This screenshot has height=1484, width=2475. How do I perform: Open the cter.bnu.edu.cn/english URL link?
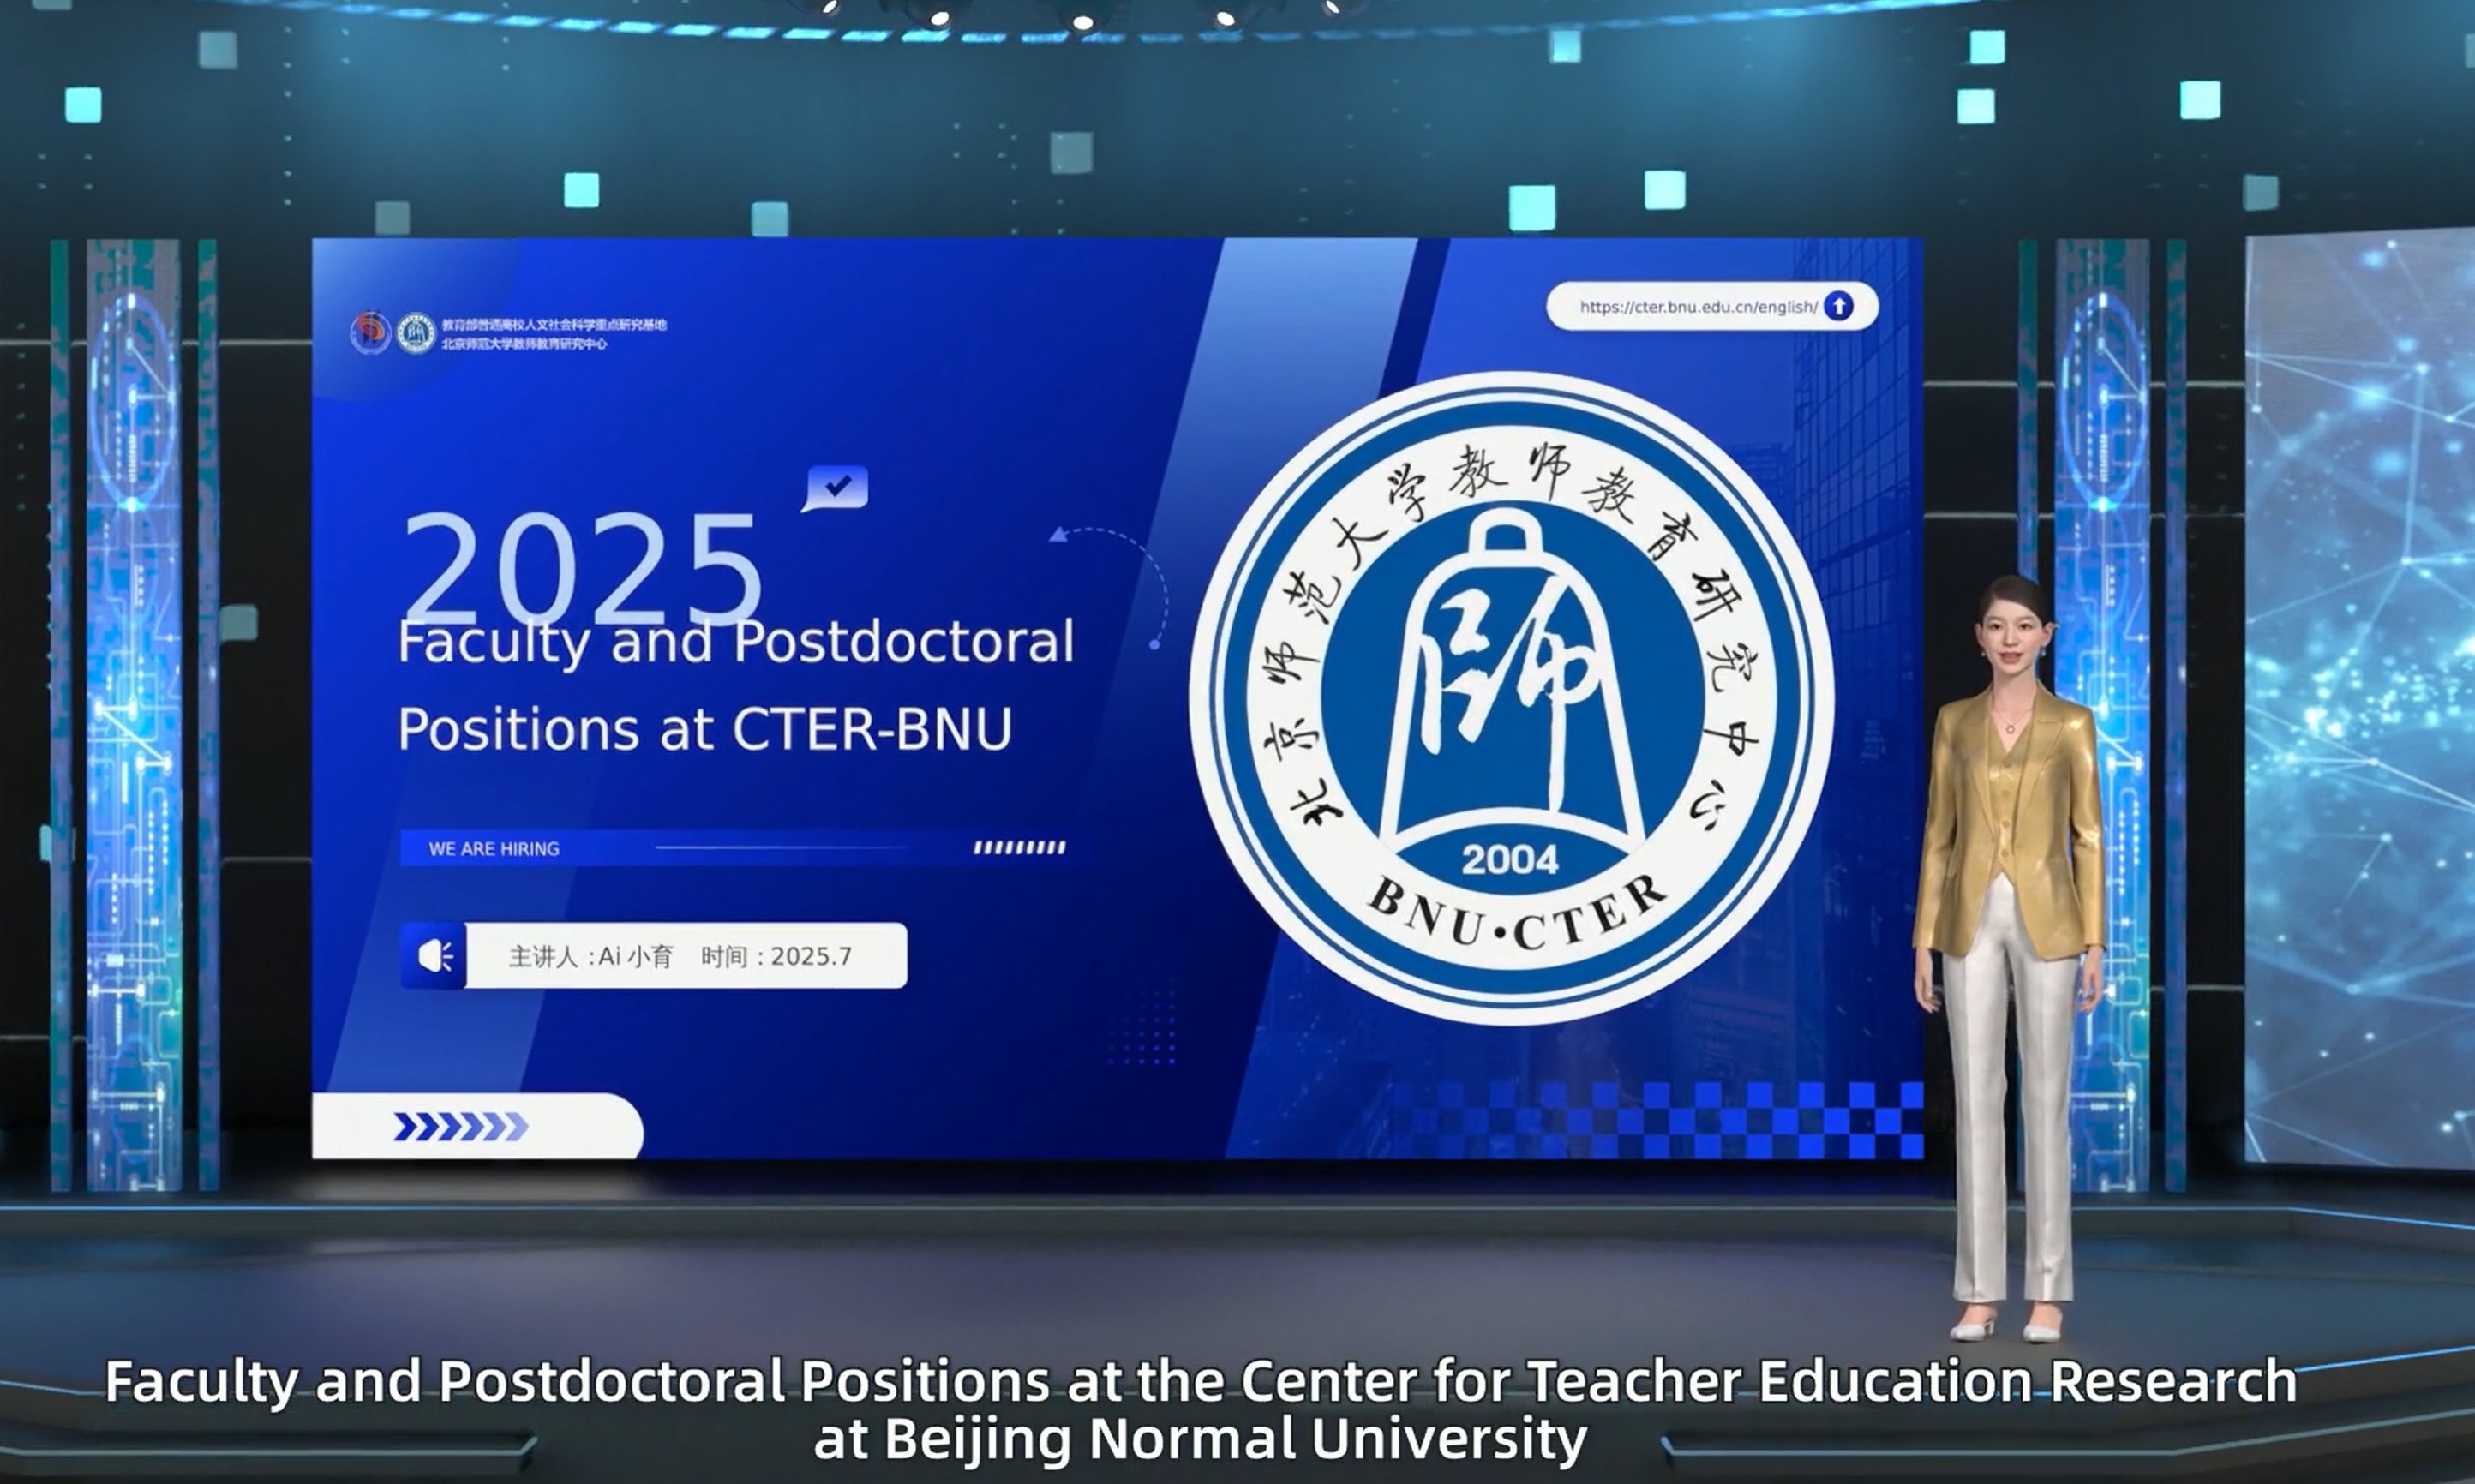(x=1698, y=307)
